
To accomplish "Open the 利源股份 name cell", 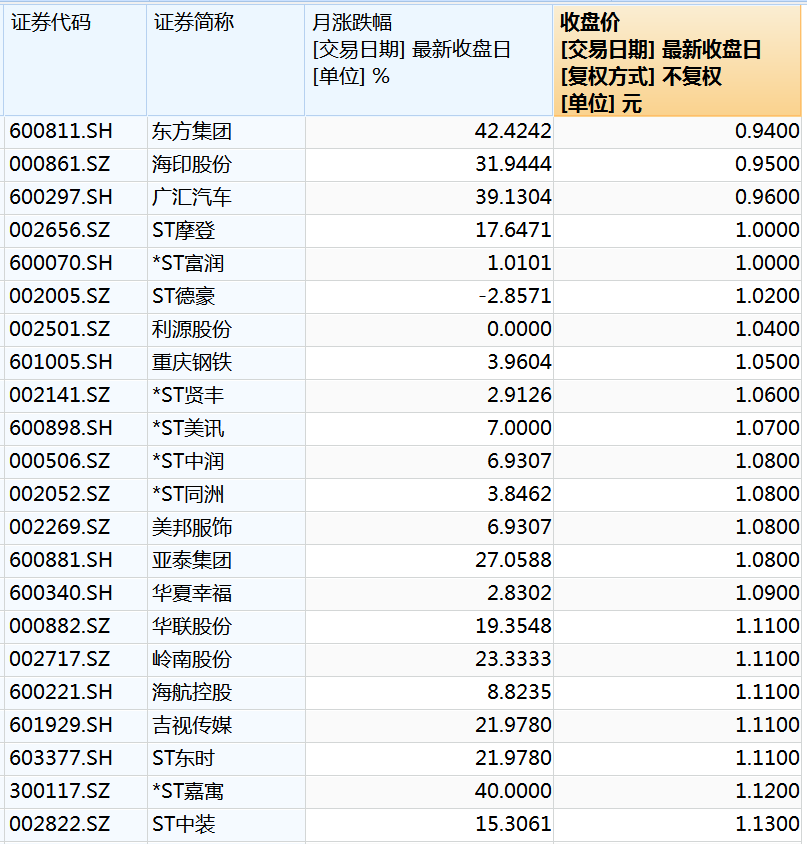I will coord(226,329).
